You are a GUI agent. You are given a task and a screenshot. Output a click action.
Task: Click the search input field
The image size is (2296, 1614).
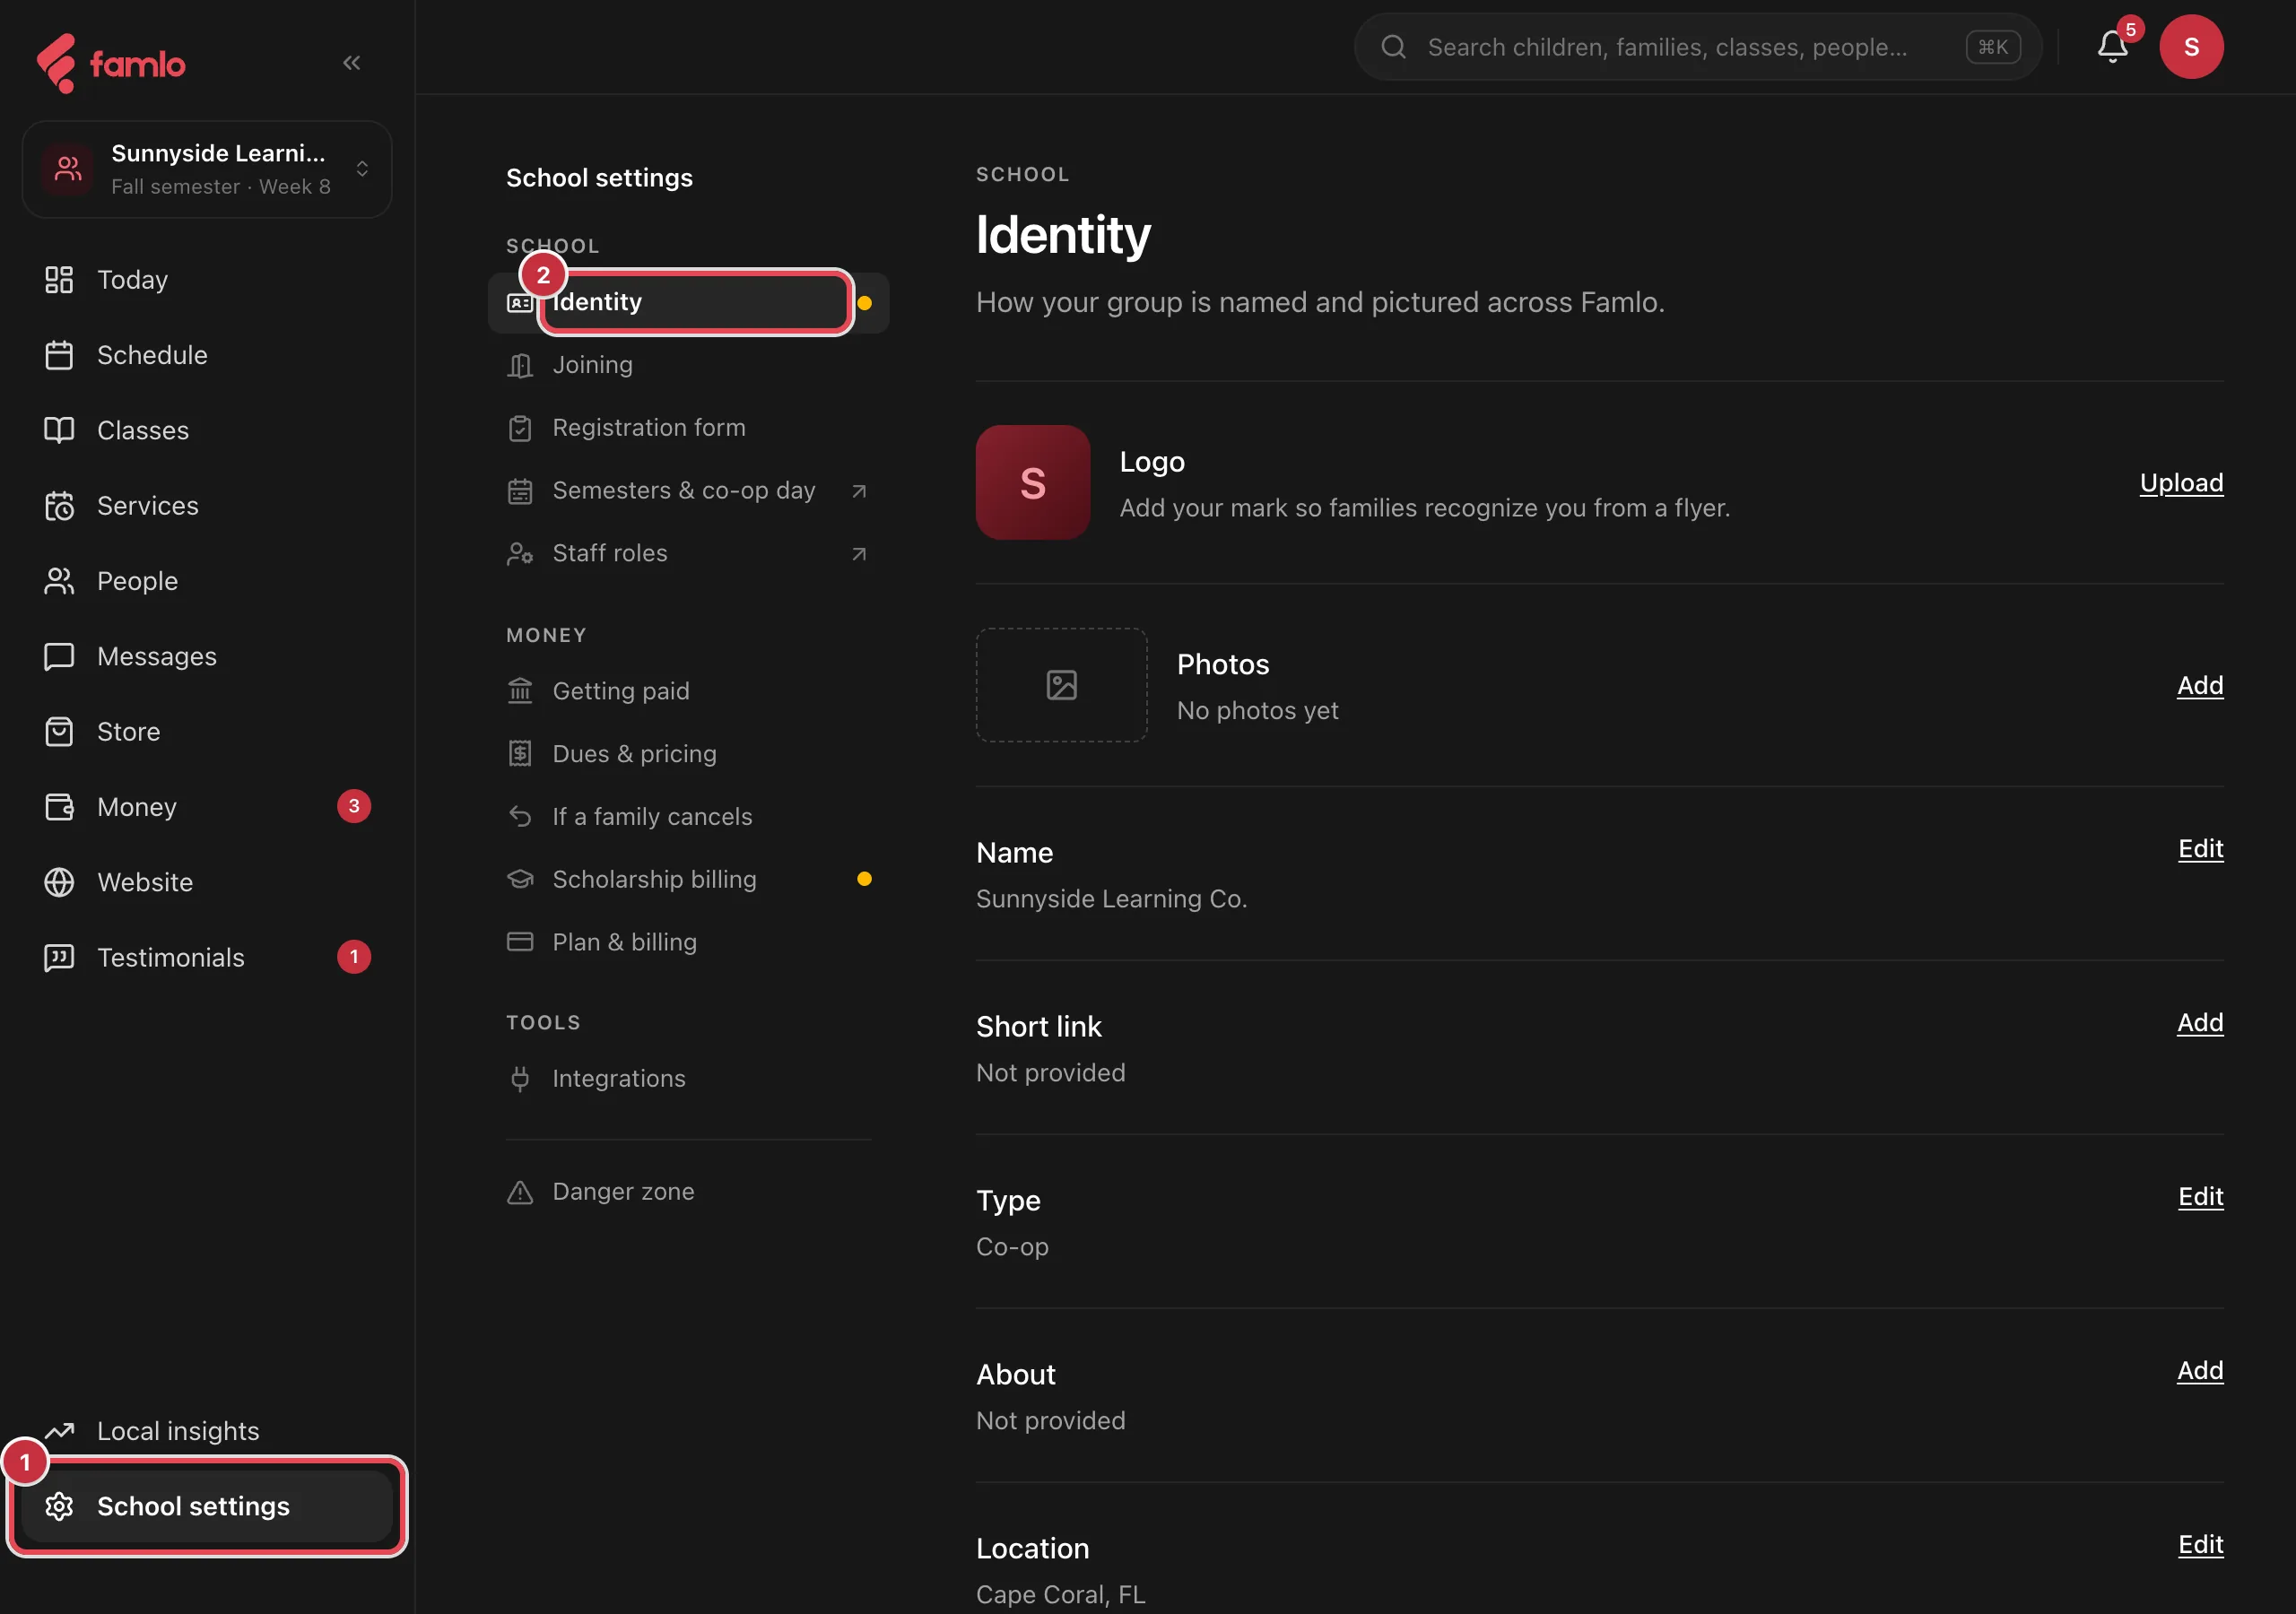[x=1697, y=47]
